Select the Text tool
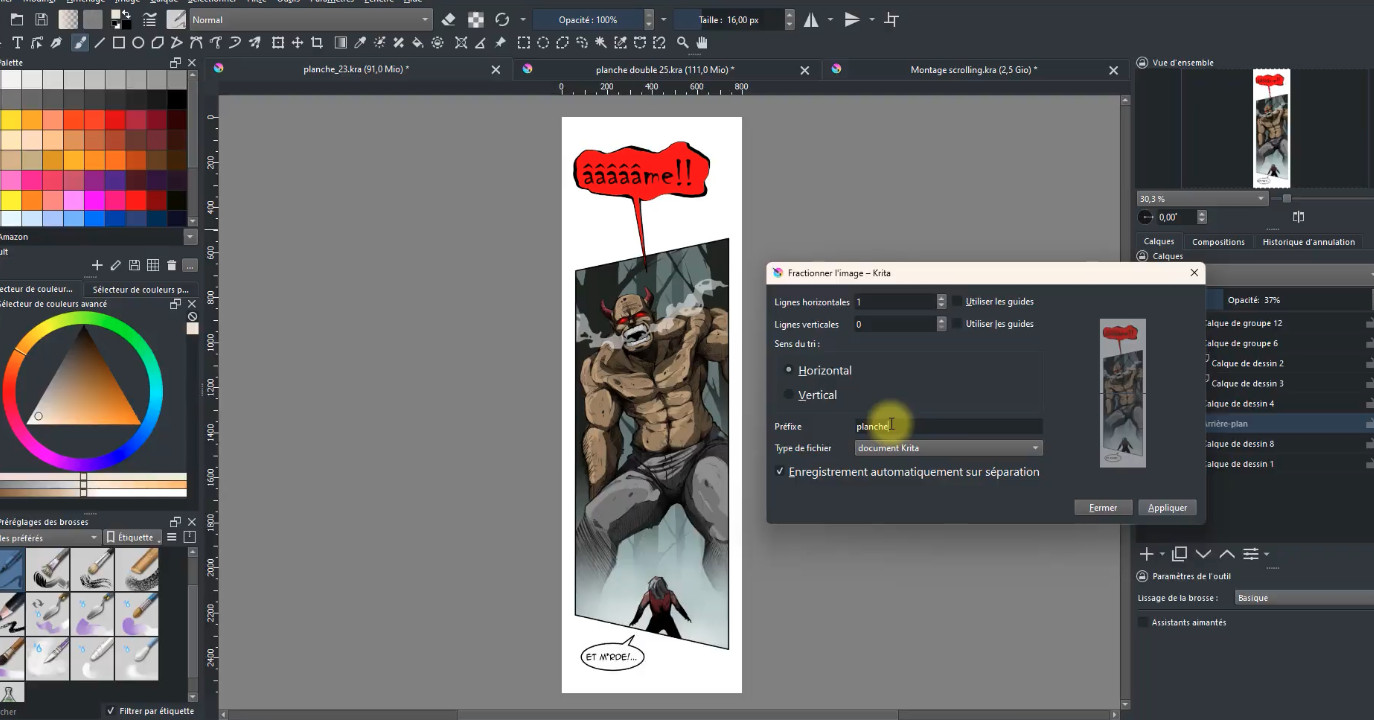 pos(19,43)
